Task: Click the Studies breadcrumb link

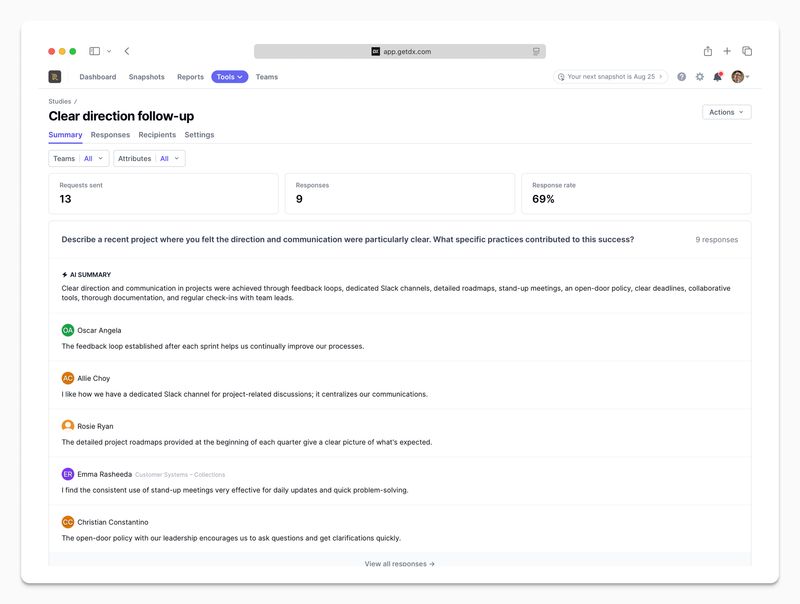Action: coord(60,101)
